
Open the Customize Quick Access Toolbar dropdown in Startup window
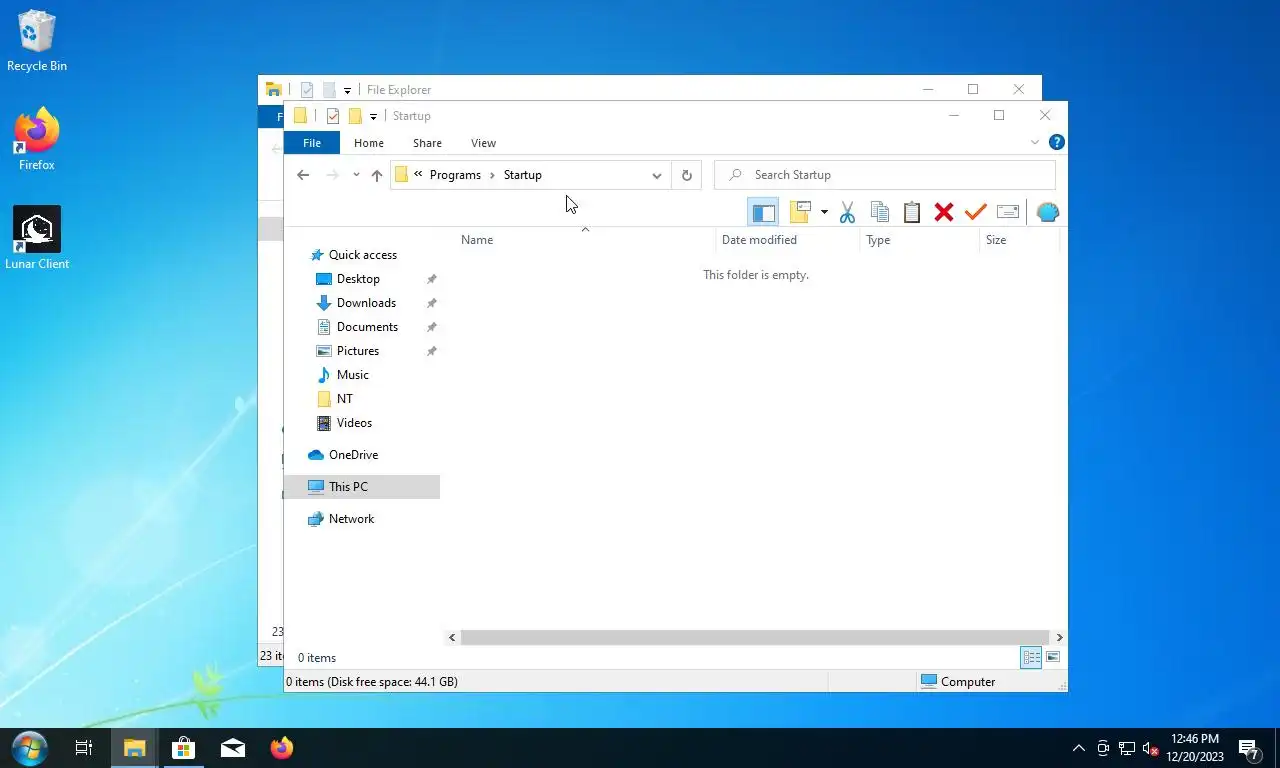[373, 117]
